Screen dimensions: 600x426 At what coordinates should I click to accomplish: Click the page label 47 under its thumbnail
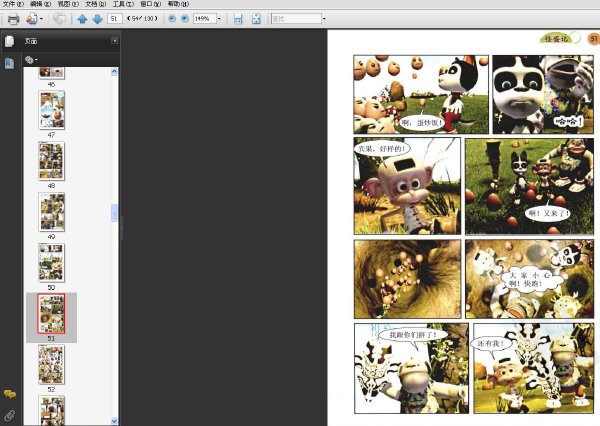point(51,135)
